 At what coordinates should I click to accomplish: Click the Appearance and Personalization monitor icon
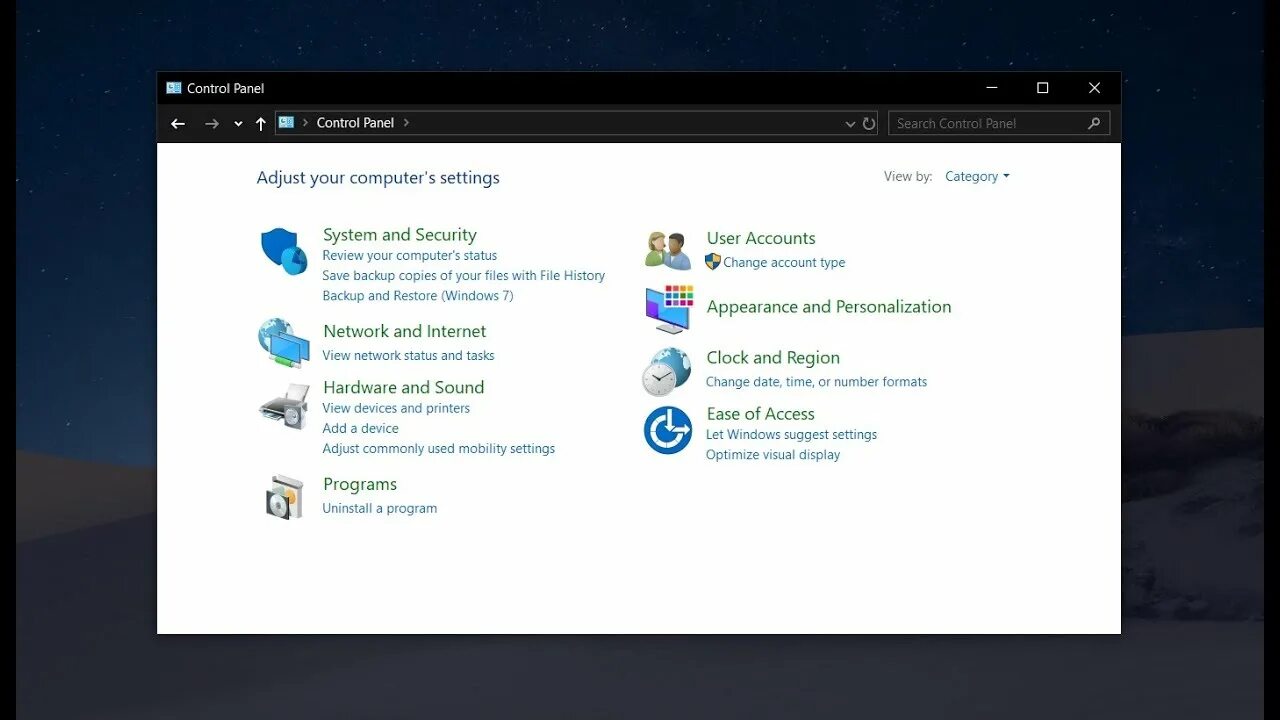tap(669, 308)
